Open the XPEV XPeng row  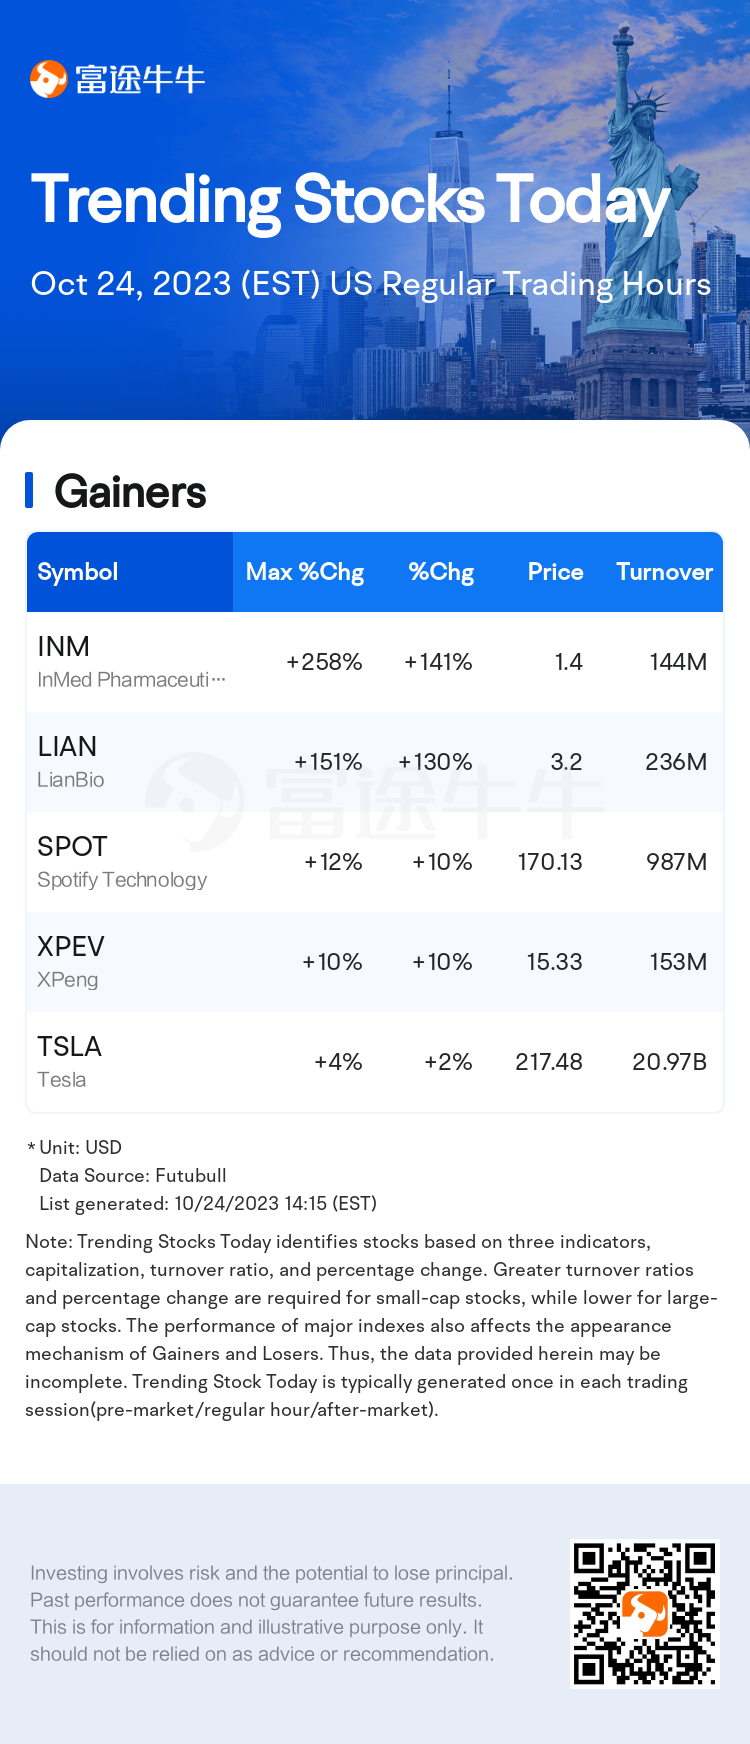(375, 962)
